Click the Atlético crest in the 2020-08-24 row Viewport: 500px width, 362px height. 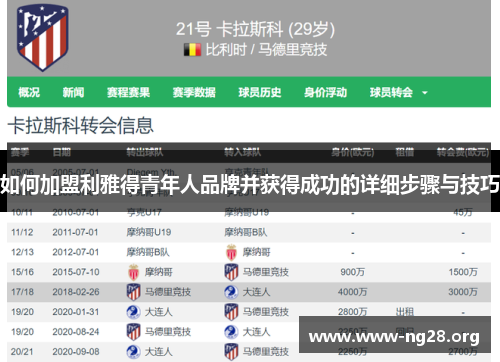[133, 332]
